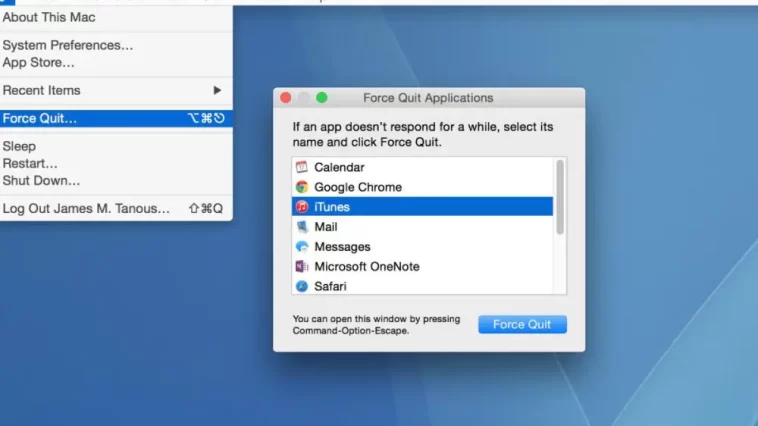Click the iTunes icon in the list
This screenshot has width=758, height=426.
[302, 207]
